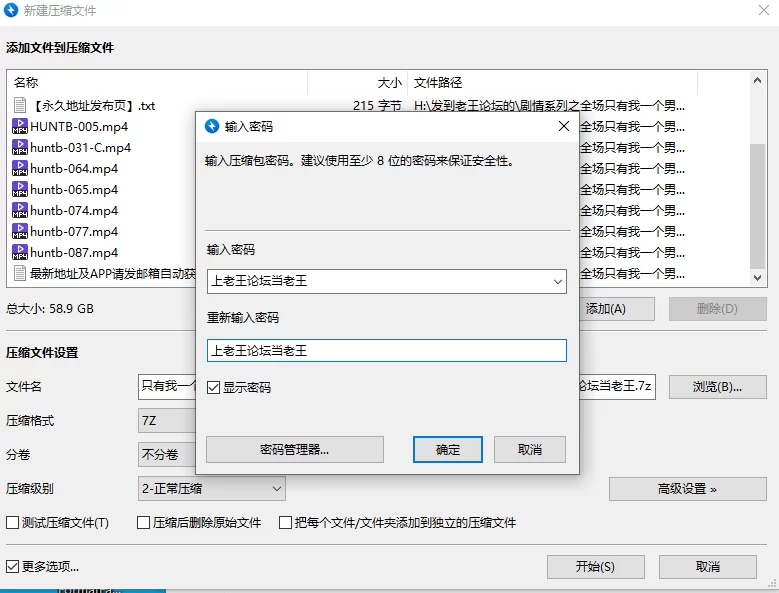Image resolution: width=779 pixels, height=593 pixels.
Task: Click the MP4 icon next to HUNTB-005.mp4
Action: point(20,126)
